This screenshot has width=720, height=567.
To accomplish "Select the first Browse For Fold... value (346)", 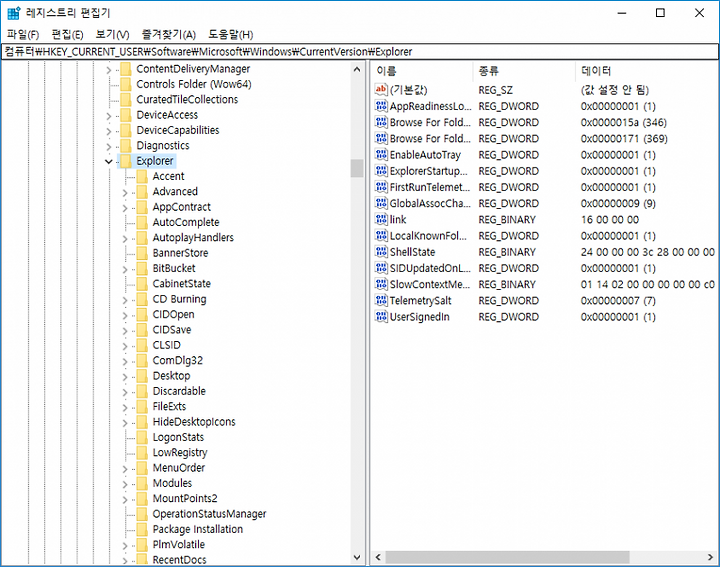I will (x=430, y=123).
